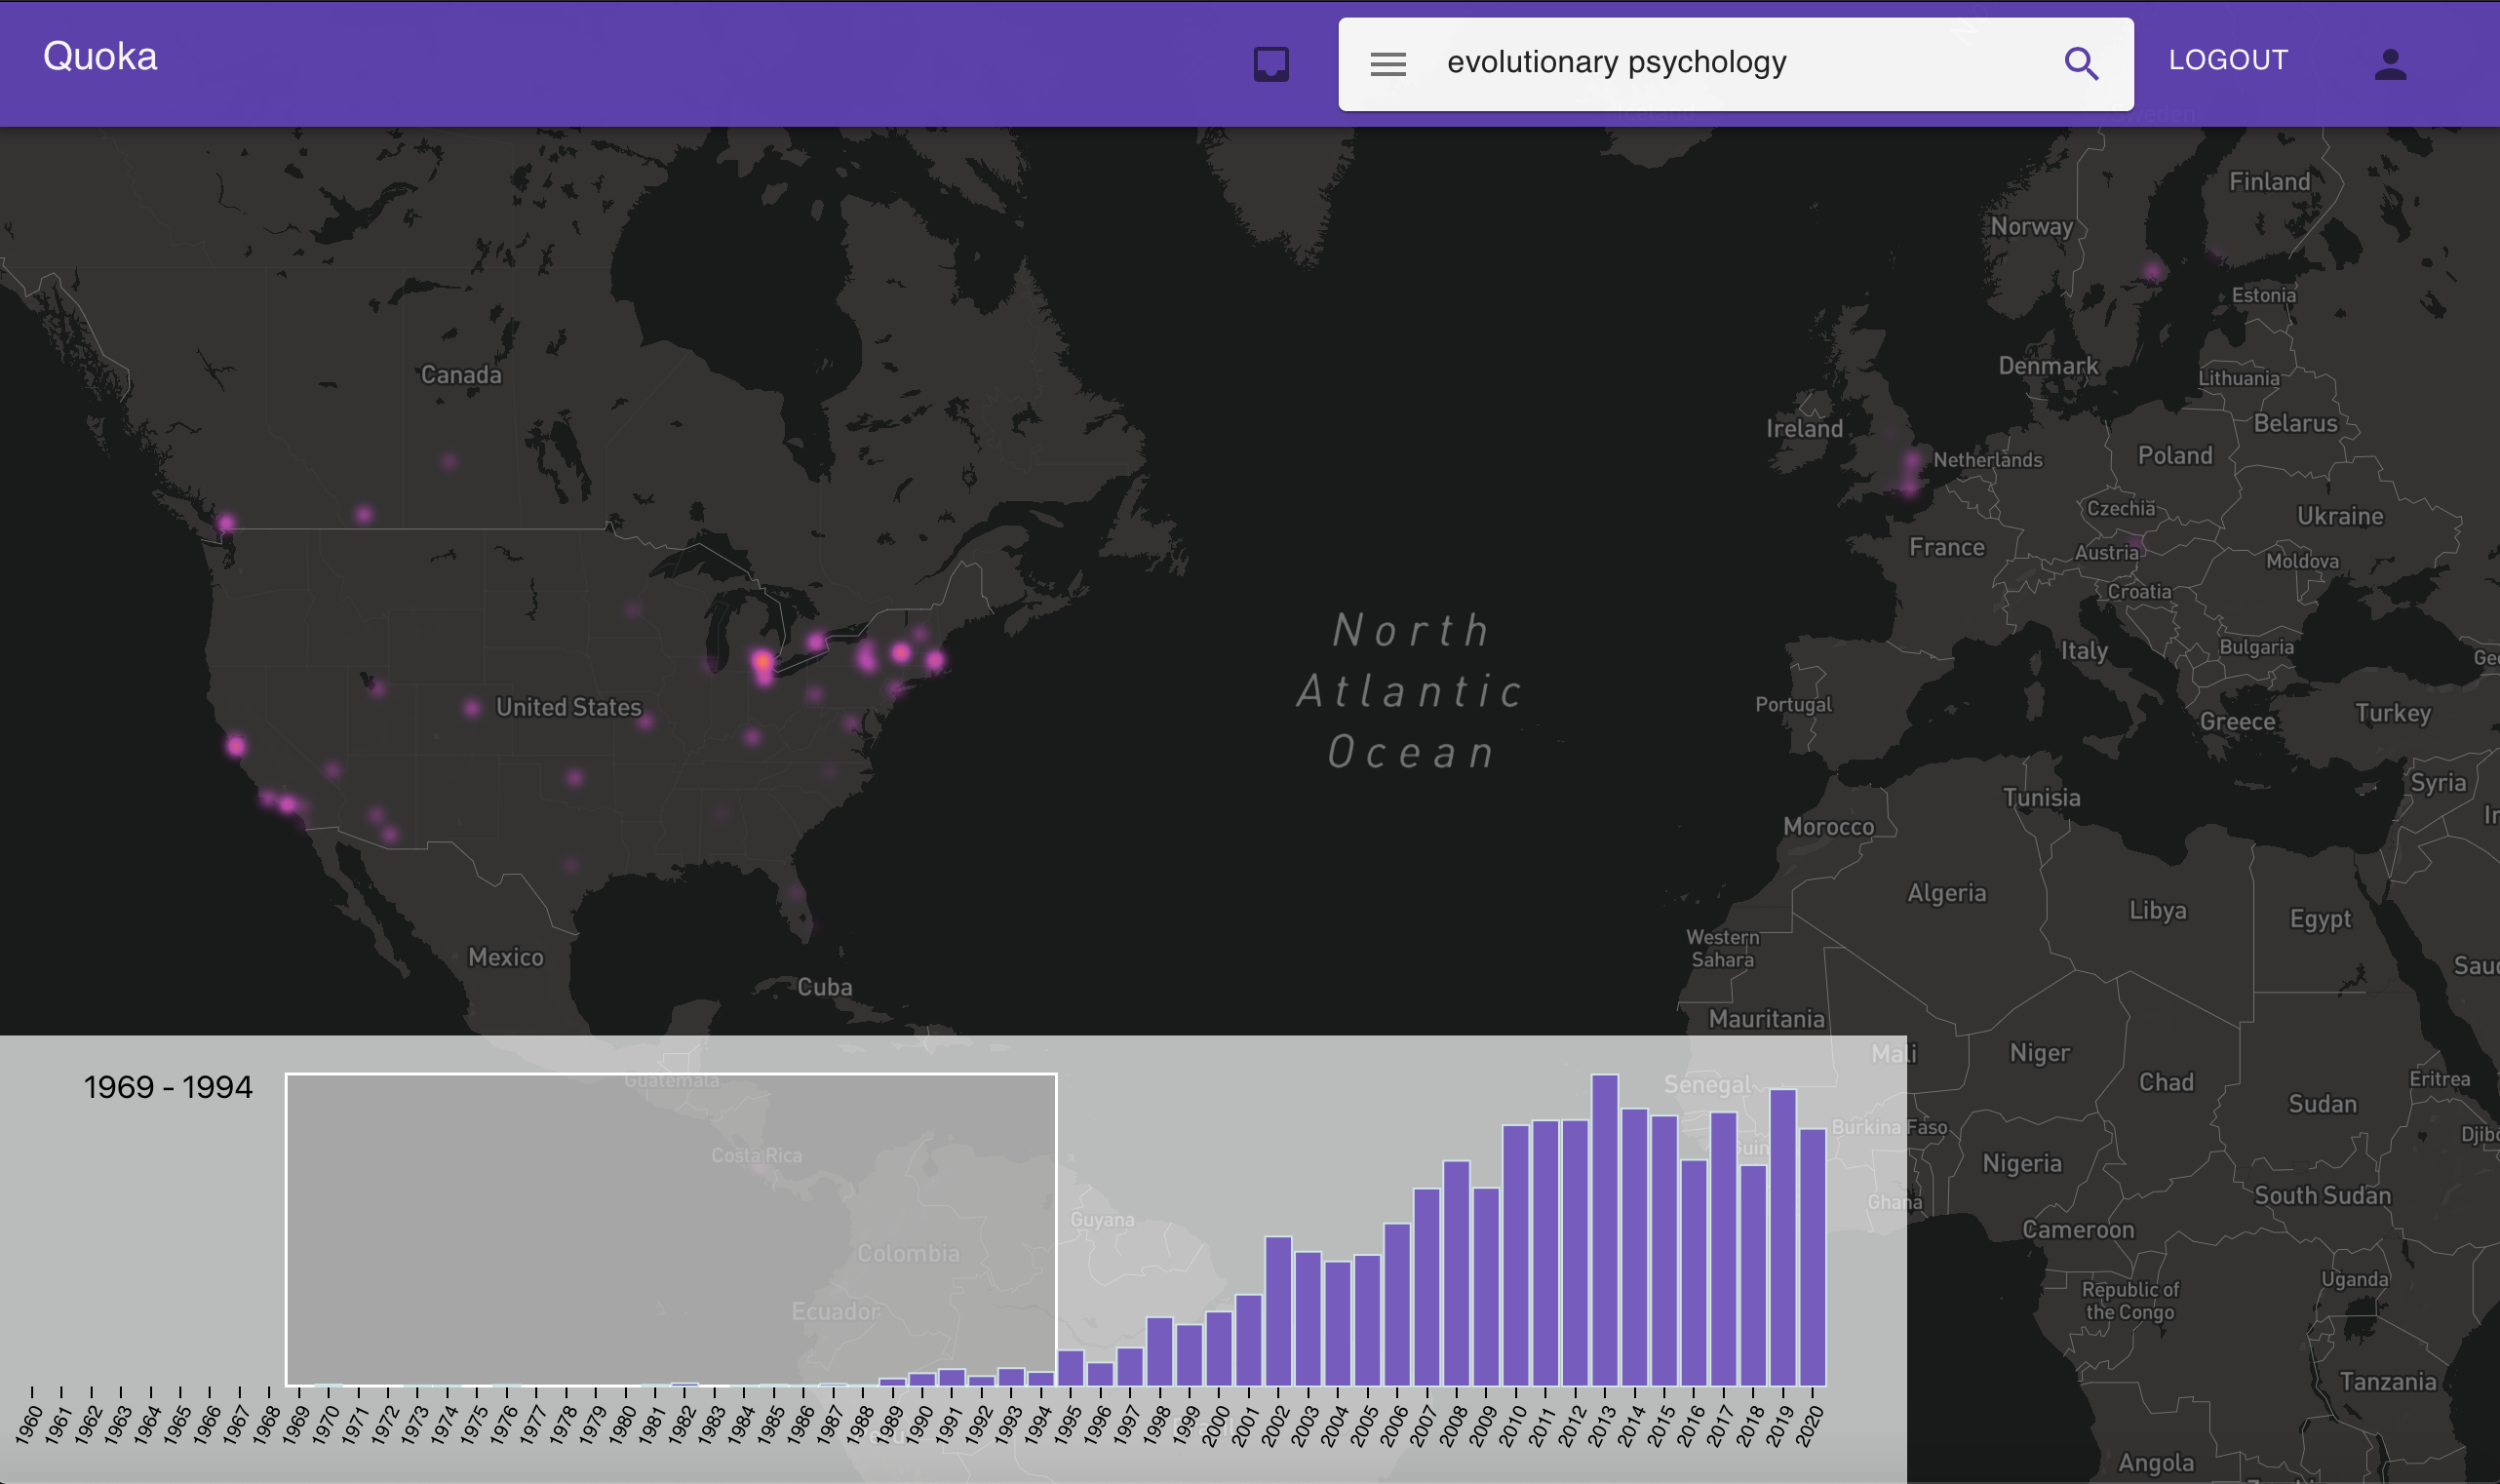Click the heatmap hotspot near Stockholm
The width and height of the screenshot is (2500, 1484).
coord(2152,271)
